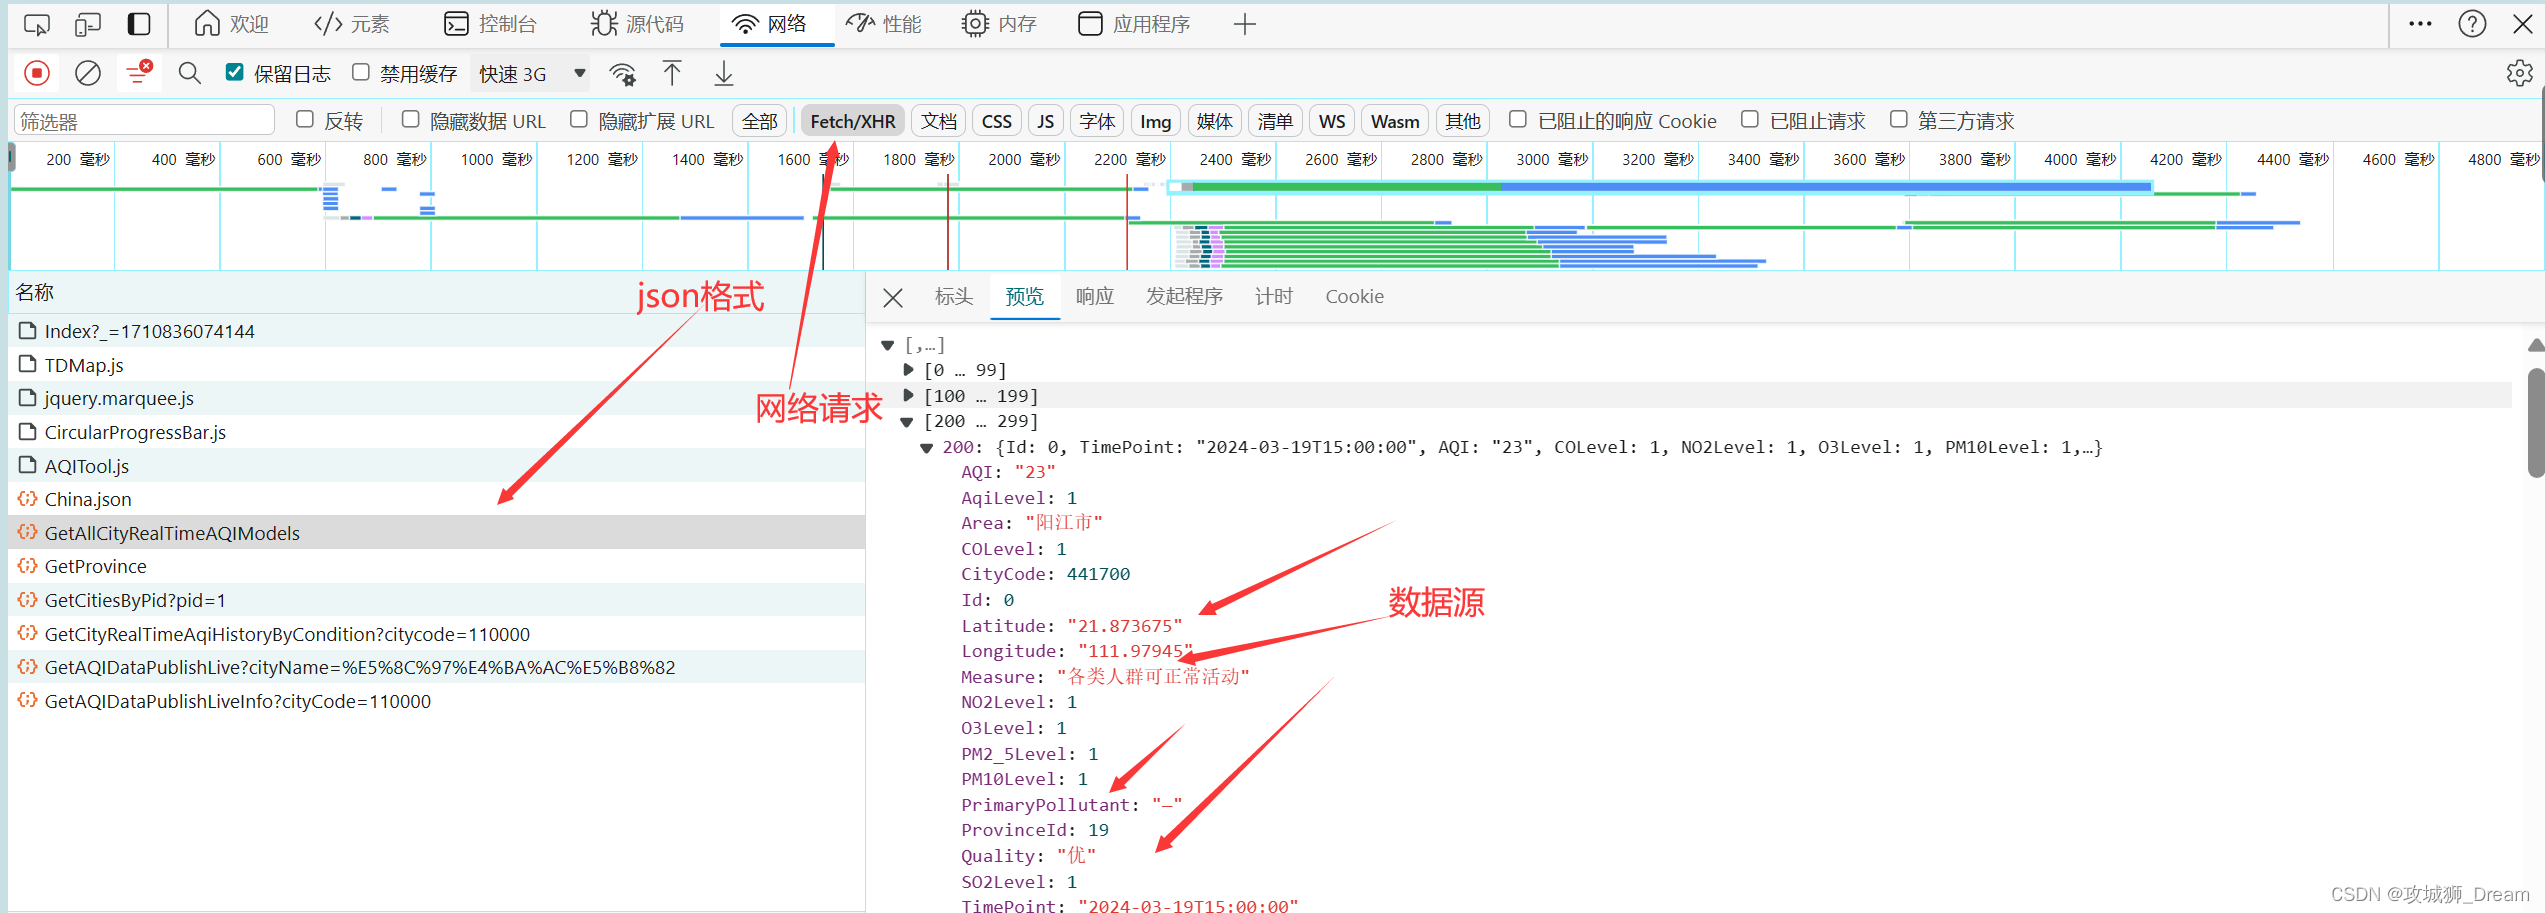Click the export HAR download arrow
The width and height of the screenshot is (2545, 913).
[724, 73]
